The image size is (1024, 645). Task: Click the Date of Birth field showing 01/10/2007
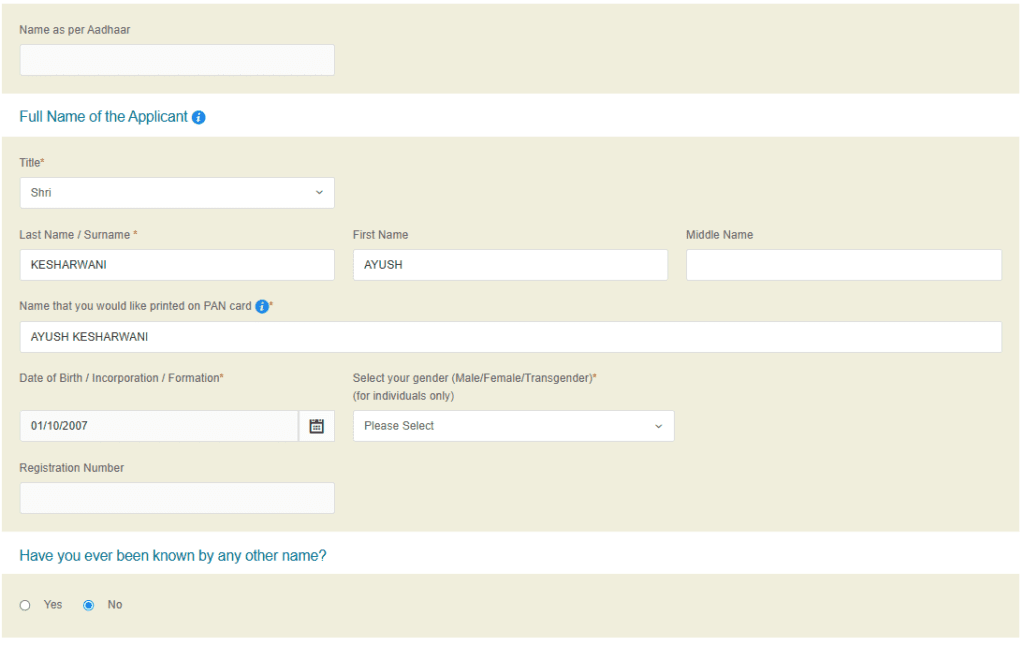[x=158, y=425]
